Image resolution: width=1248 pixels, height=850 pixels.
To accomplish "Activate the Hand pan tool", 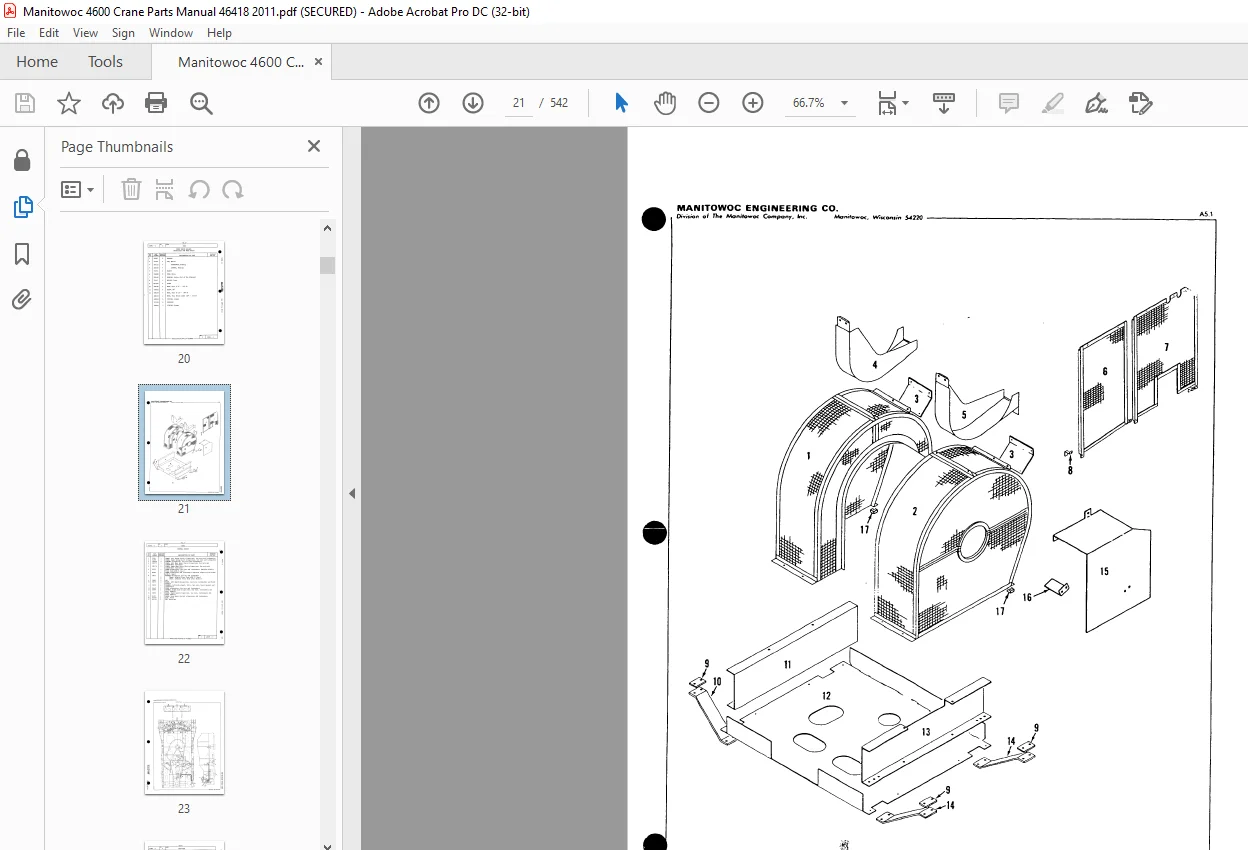I will pyautogui.click(x=665, y=103).
